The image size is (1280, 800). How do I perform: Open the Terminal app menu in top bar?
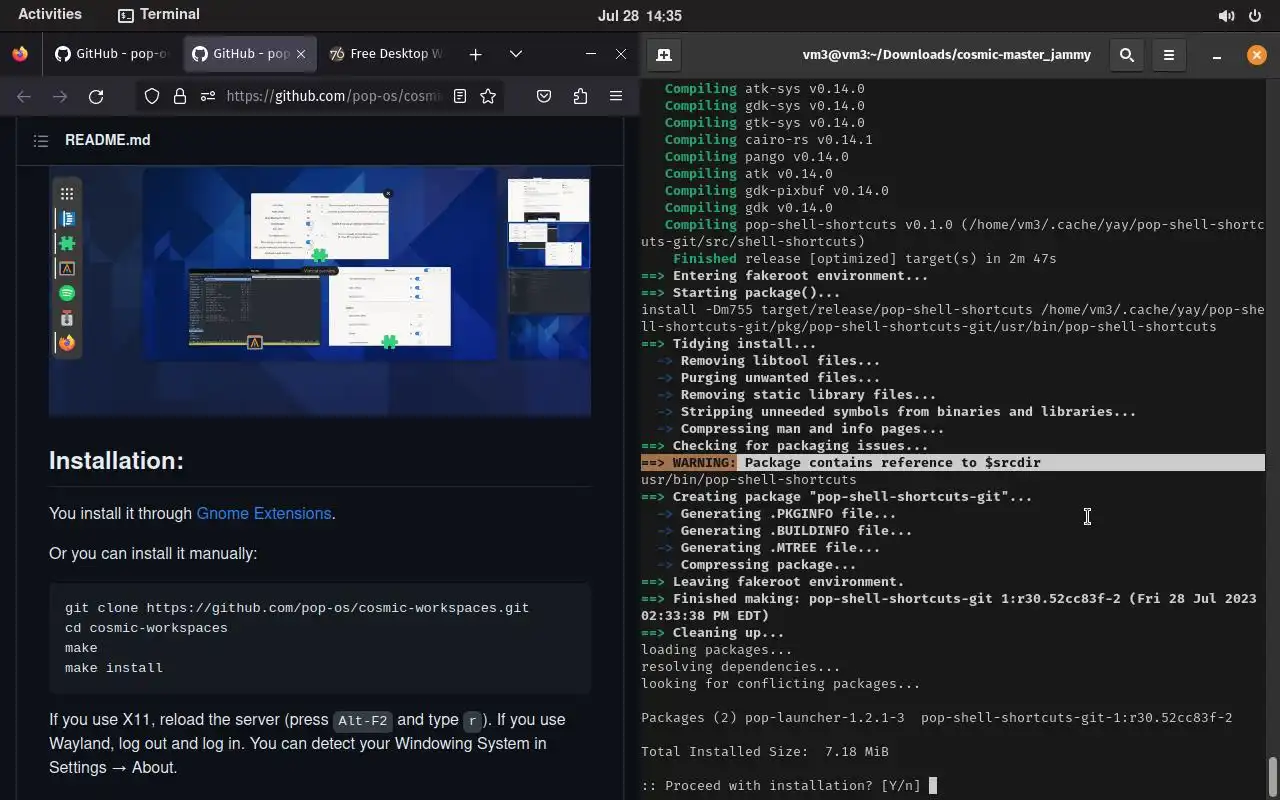(159, 15)
